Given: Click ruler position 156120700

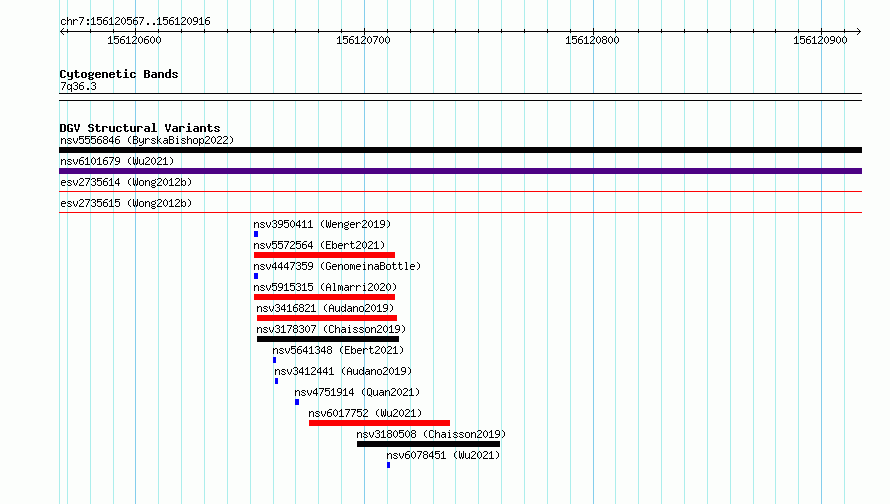Looking at the screenshot, I should click(x=363, y=40).
